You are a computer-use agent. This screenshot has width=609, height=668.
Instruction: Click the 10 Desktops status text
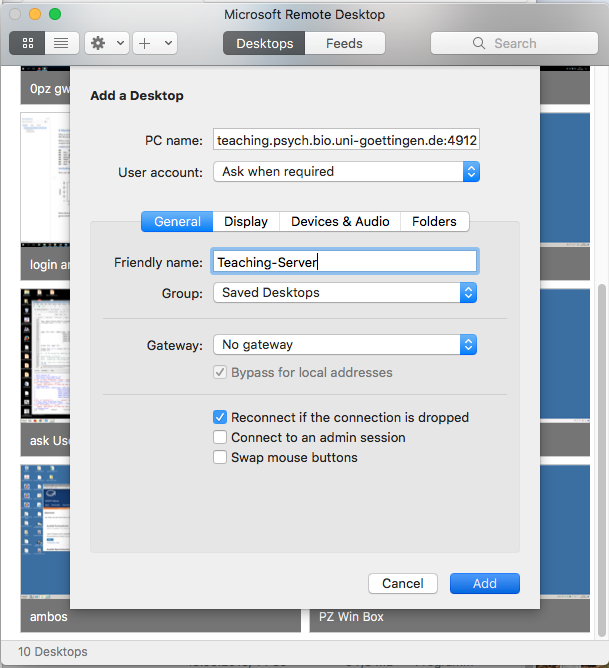tap(52, 651)
